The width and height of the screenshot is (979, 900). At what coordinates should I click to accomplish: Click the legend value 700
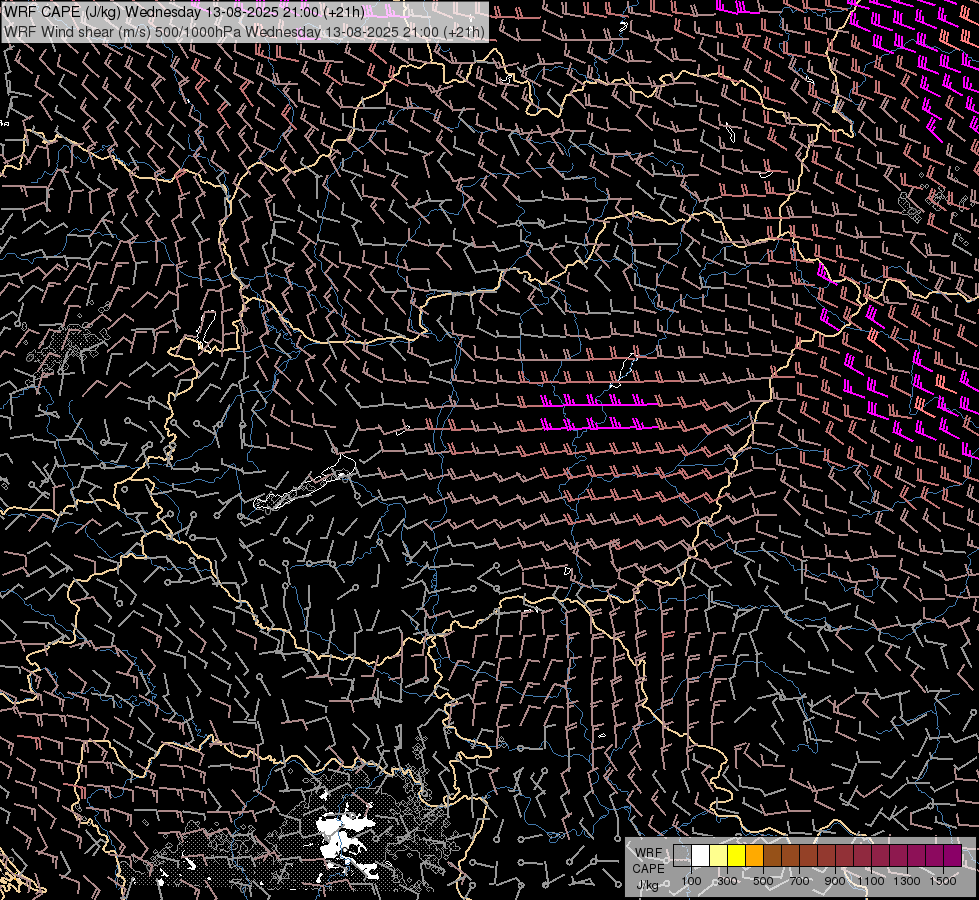pos(799,881)
